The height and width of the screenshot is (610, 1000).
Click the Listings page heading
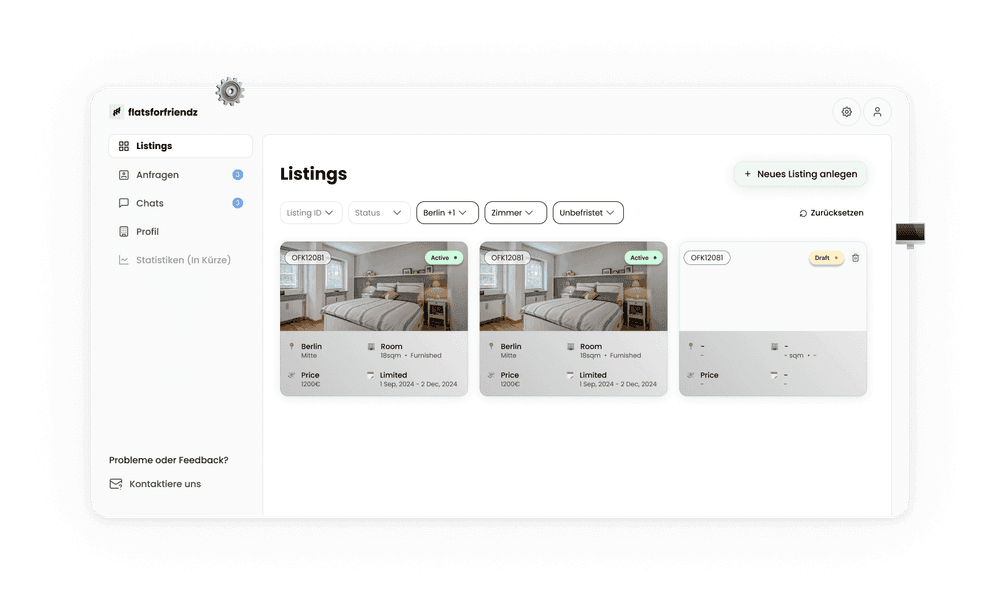pos(313,174)
